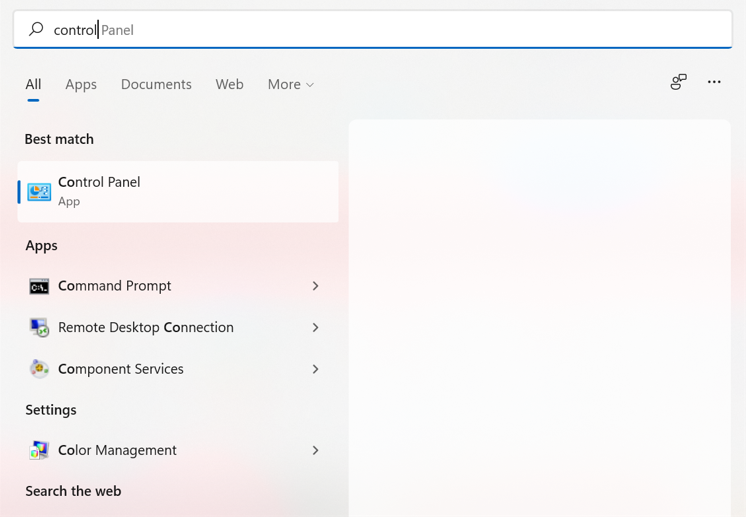Click the Control Panel app icon
The height and width of the screenshot is (520, 746).
point(39,192)
